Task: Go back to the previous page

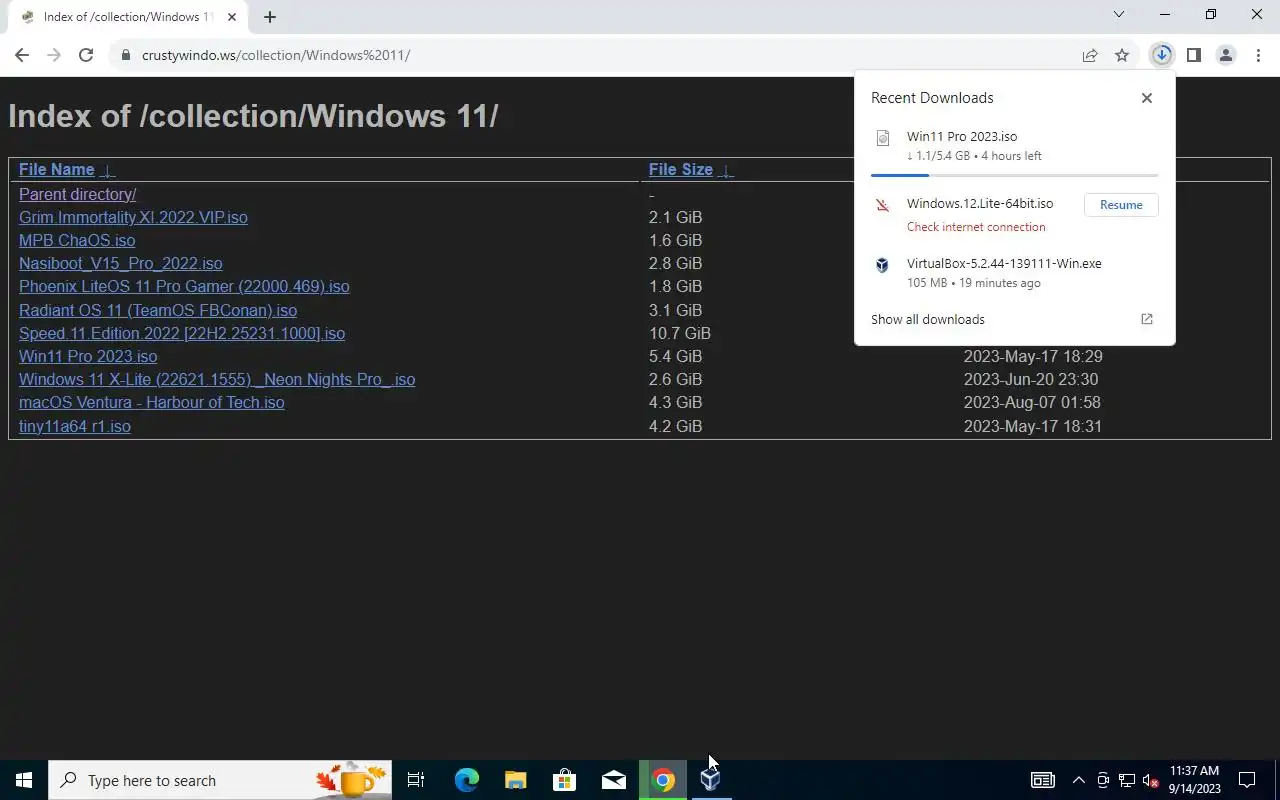Action: coord(22,55)
